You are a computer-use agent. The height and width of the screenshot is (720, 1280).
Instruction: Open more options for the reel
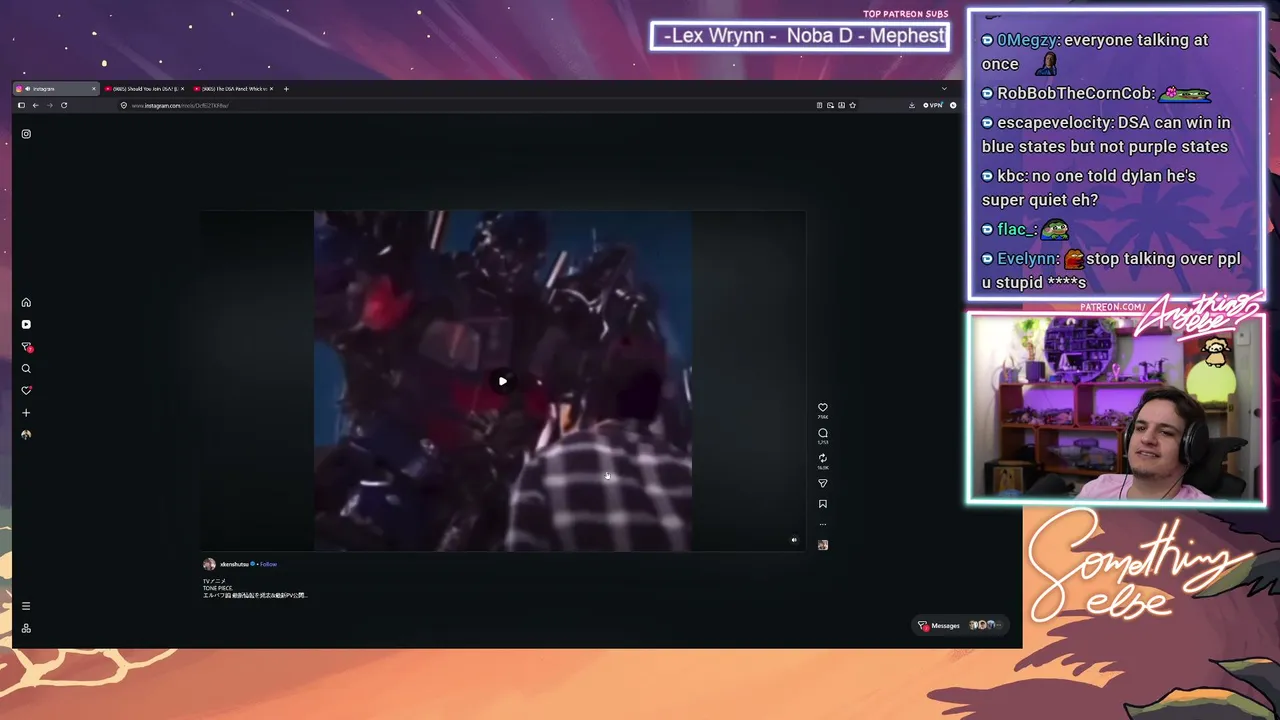click(823, 524)
